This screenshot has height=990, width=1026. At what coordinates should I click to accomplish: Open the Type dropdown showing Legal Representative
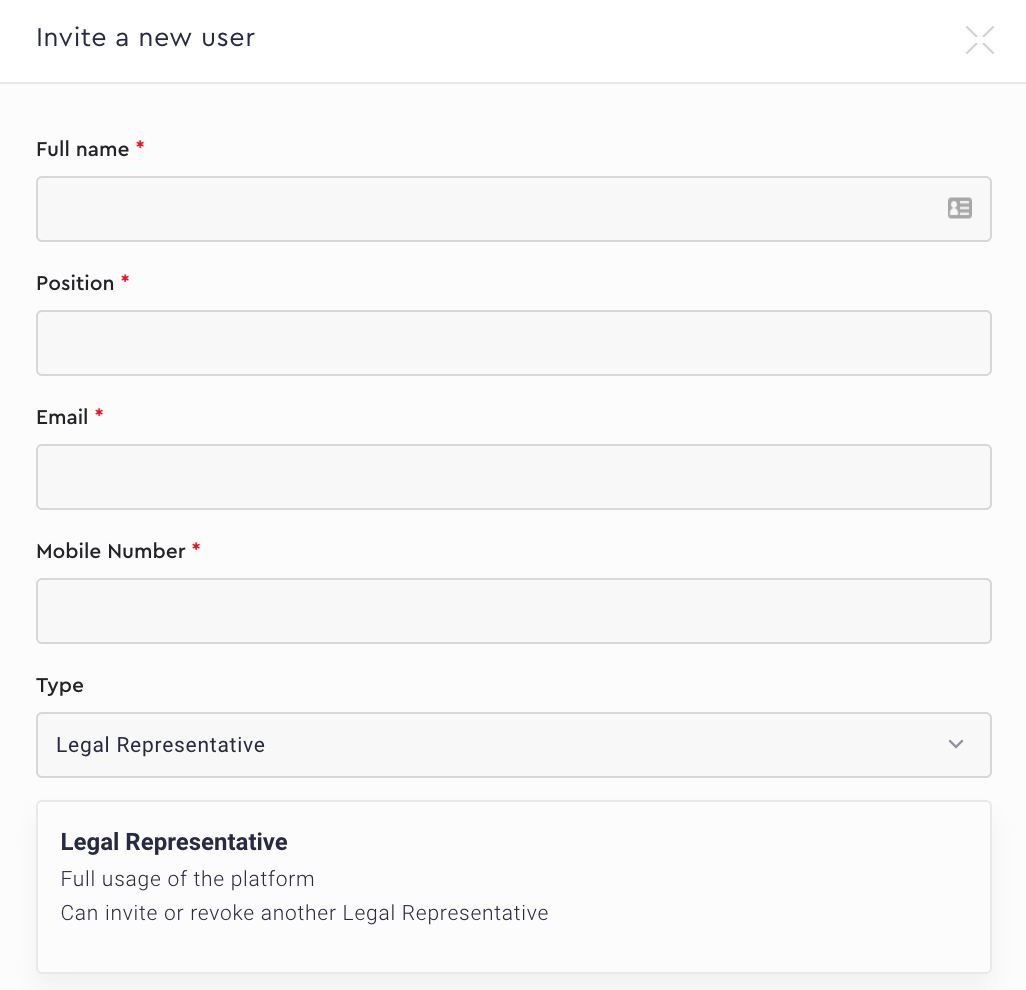[x=500, y=745]
